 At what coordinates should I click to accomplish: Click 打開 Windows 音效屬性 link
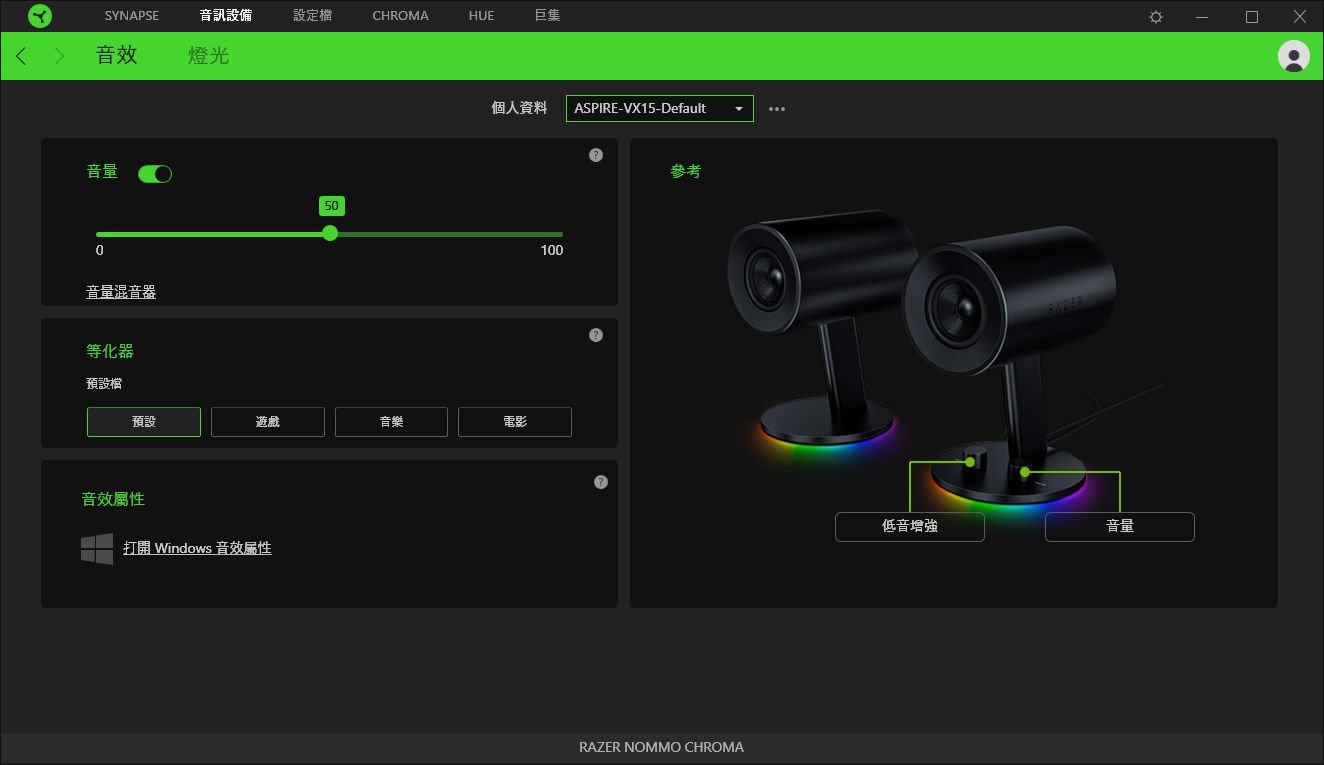tap(197, 549)
